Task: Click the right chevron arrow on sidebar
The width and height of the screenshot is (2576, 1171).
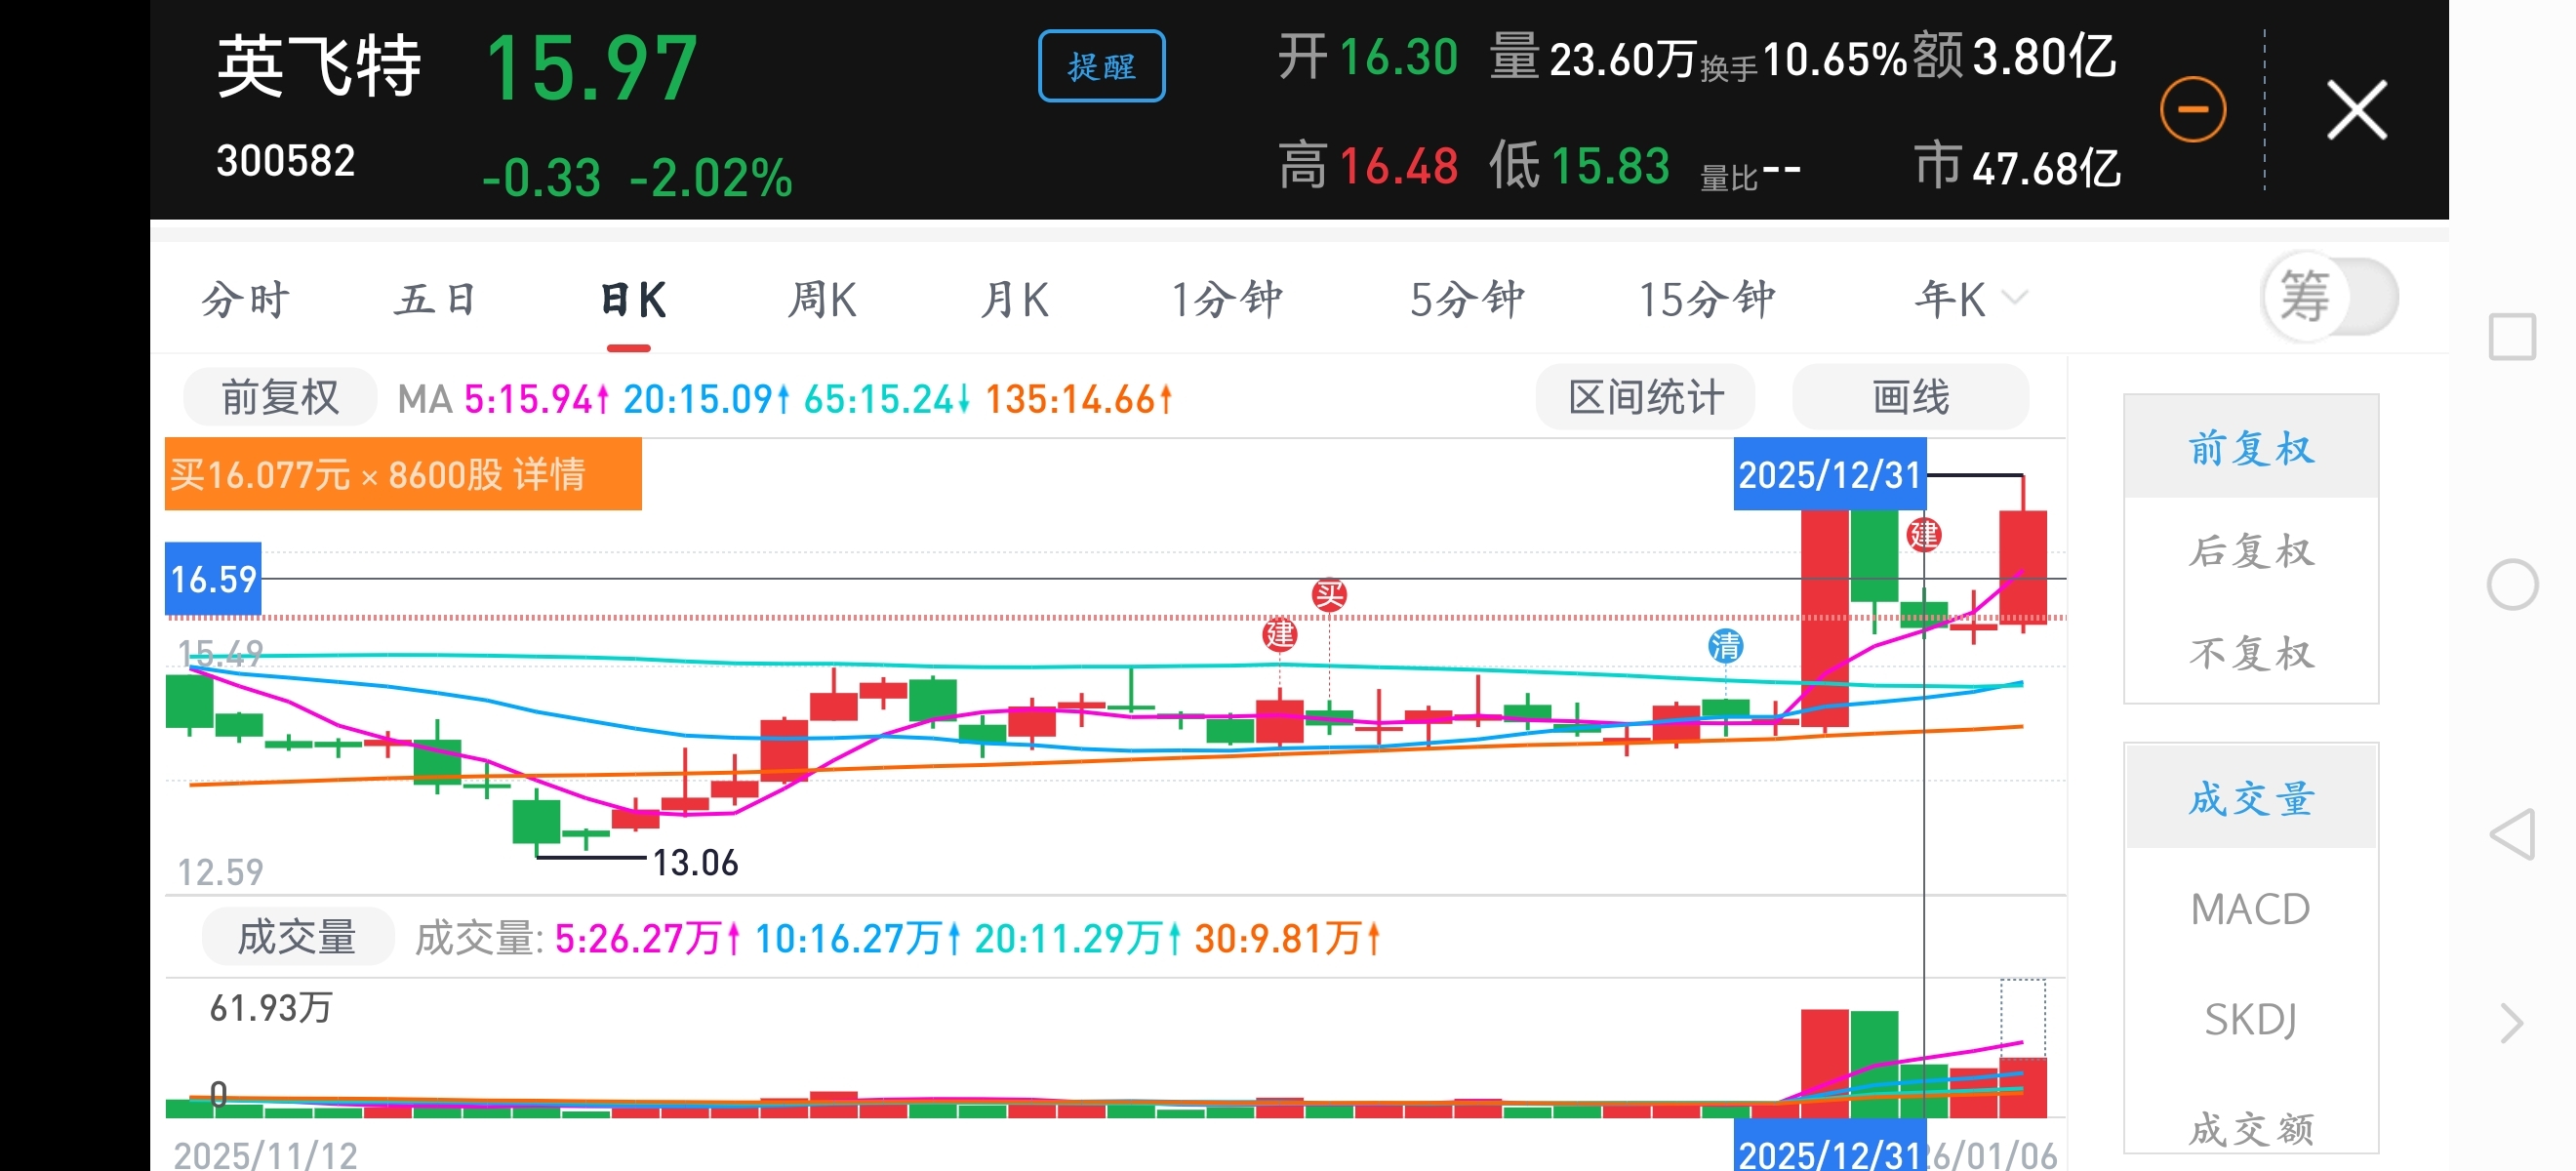Action: pos(2512,1023)
